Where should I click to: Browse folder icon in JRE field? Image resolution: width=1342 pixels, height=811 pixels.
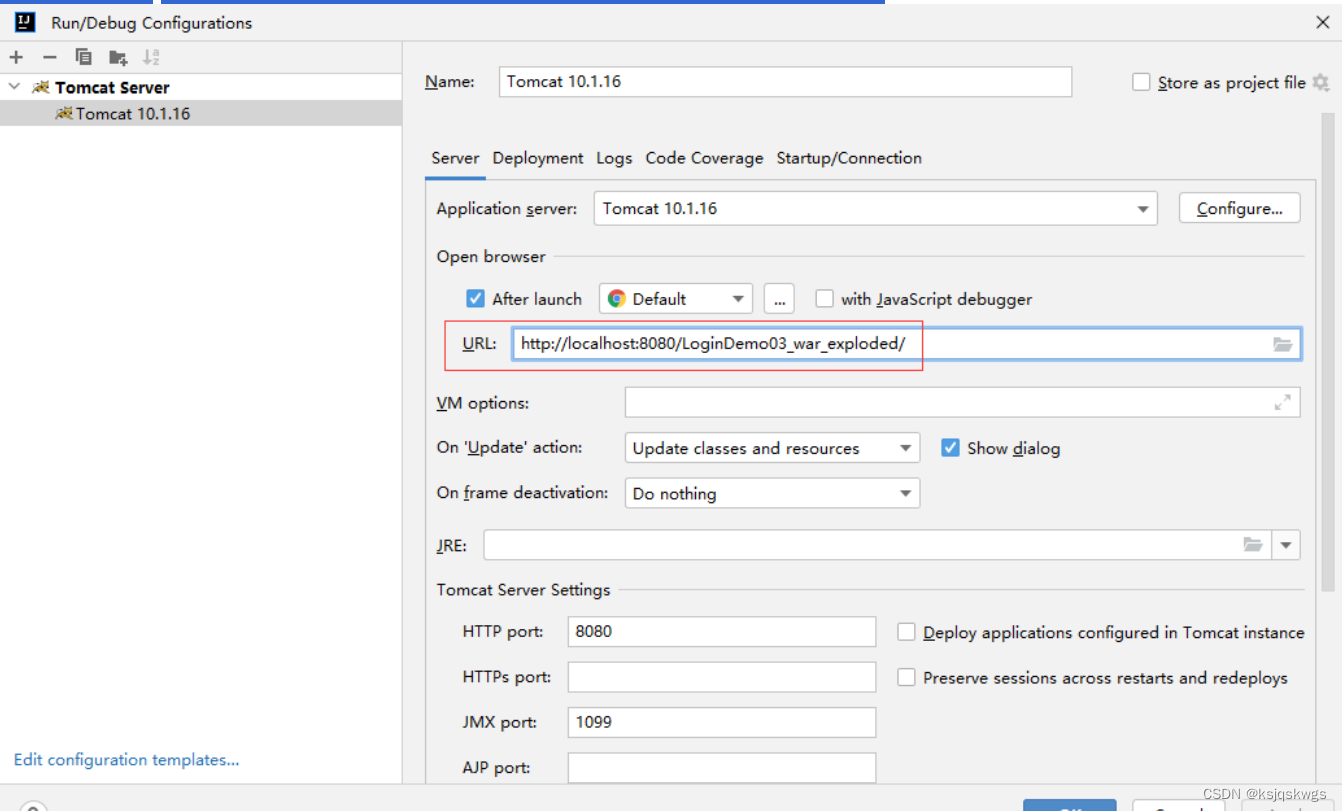coord(1253,544)
